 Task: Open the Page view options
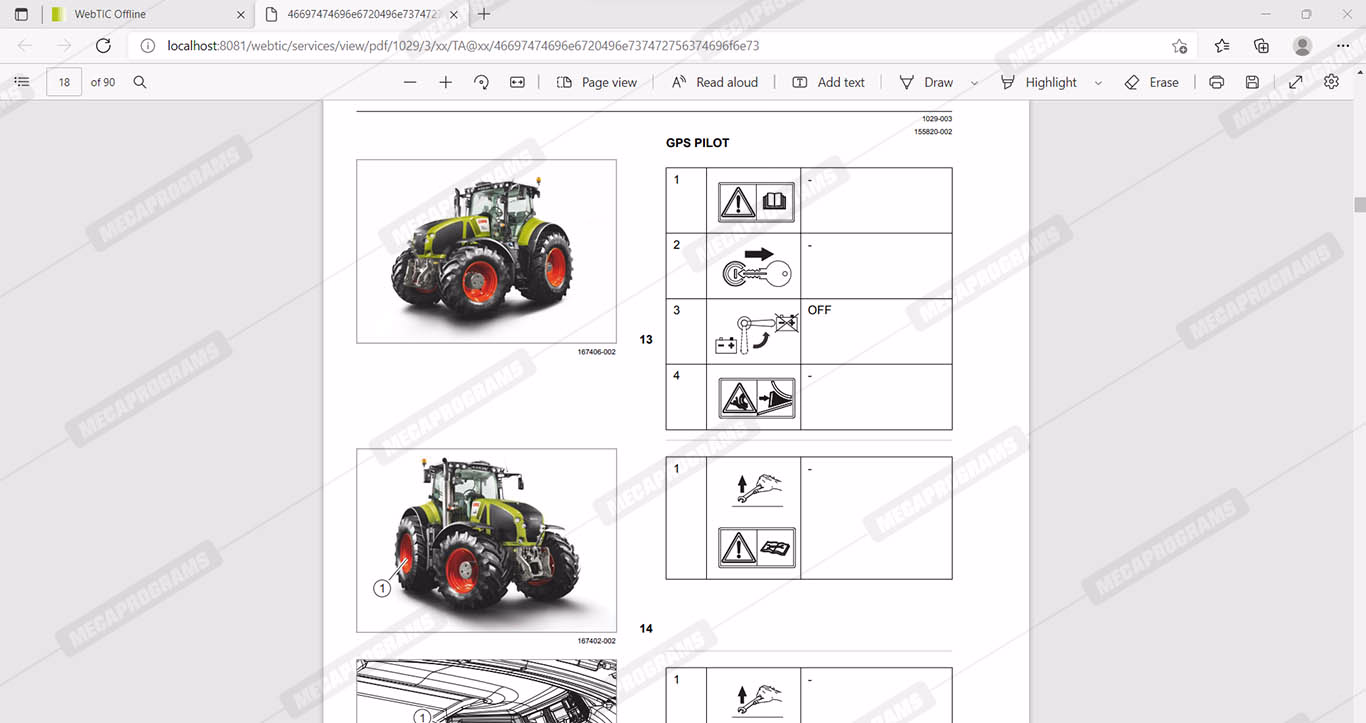[597, 82]
